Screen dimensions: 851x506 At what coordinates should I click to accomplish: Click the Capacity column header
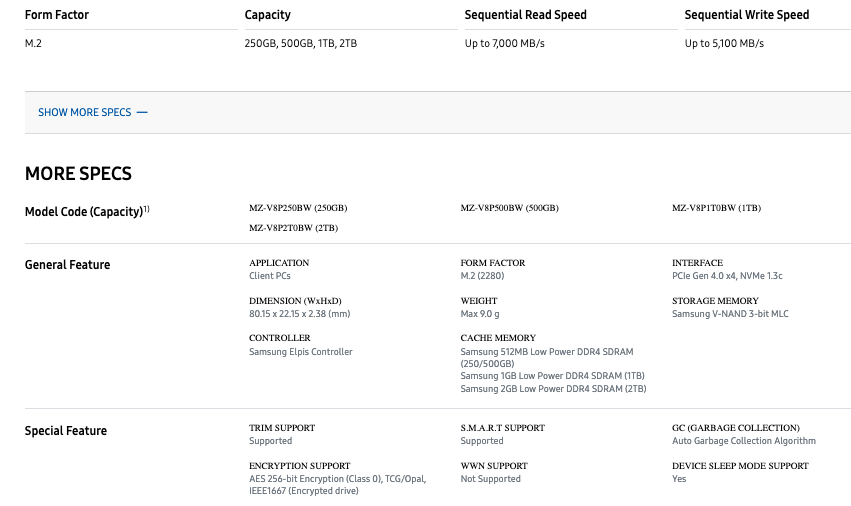pos(268,15)
